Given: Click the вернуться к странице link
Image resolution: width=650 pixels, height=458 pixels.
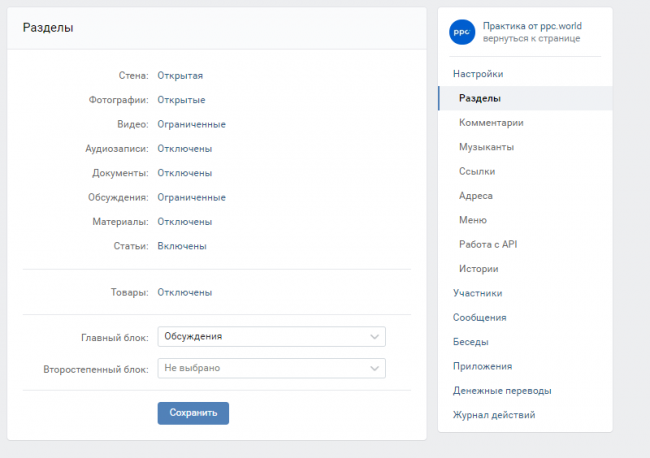Looking at the screenshot, I should [x=530, y=38].
